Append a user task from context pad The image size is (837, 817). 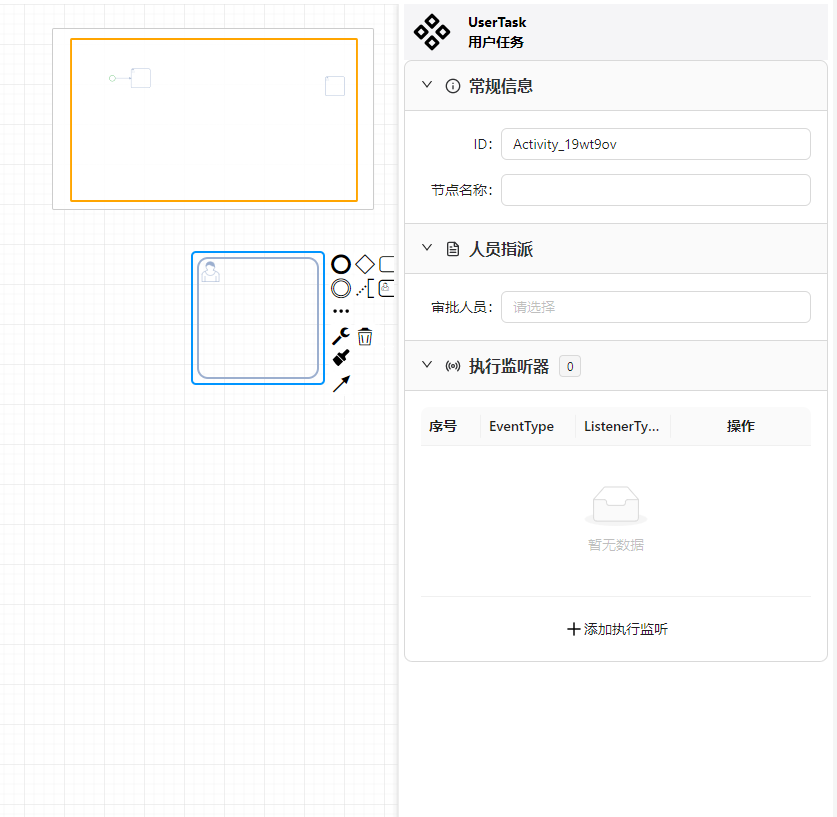point(386,288)
